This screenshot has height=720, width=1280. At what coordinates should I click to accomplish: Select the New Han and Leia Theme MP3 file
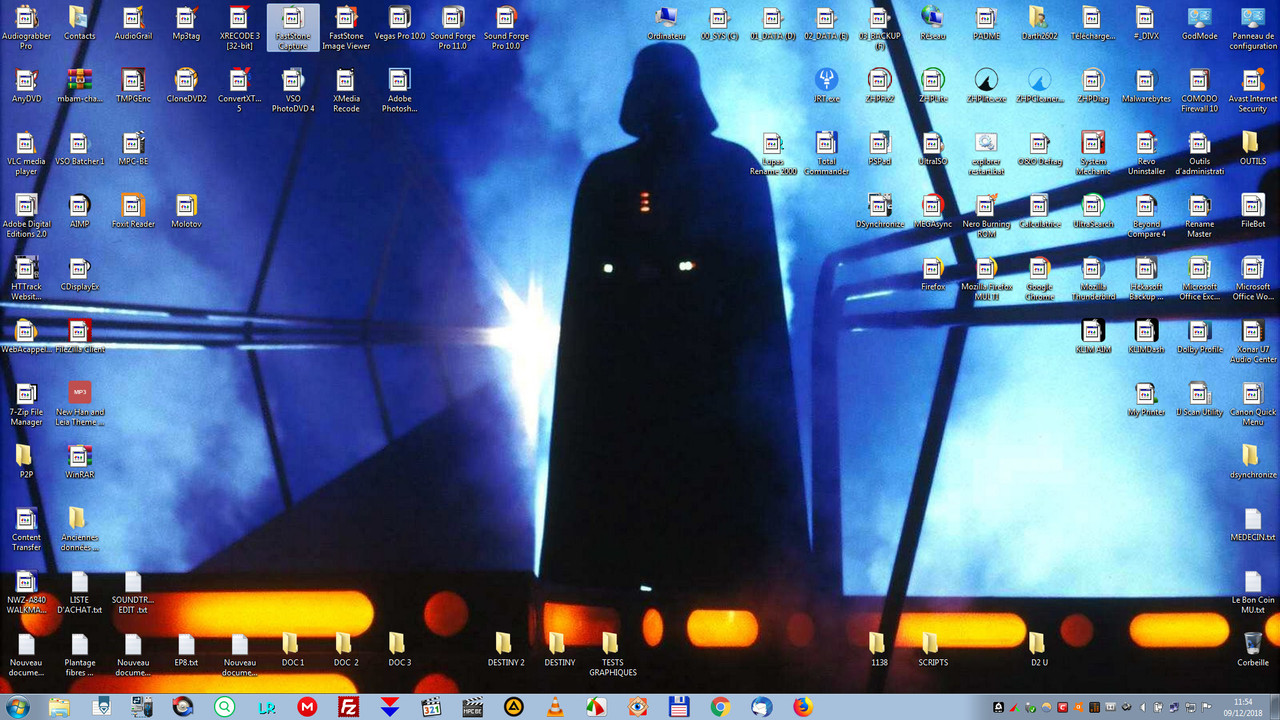point(79,404)
